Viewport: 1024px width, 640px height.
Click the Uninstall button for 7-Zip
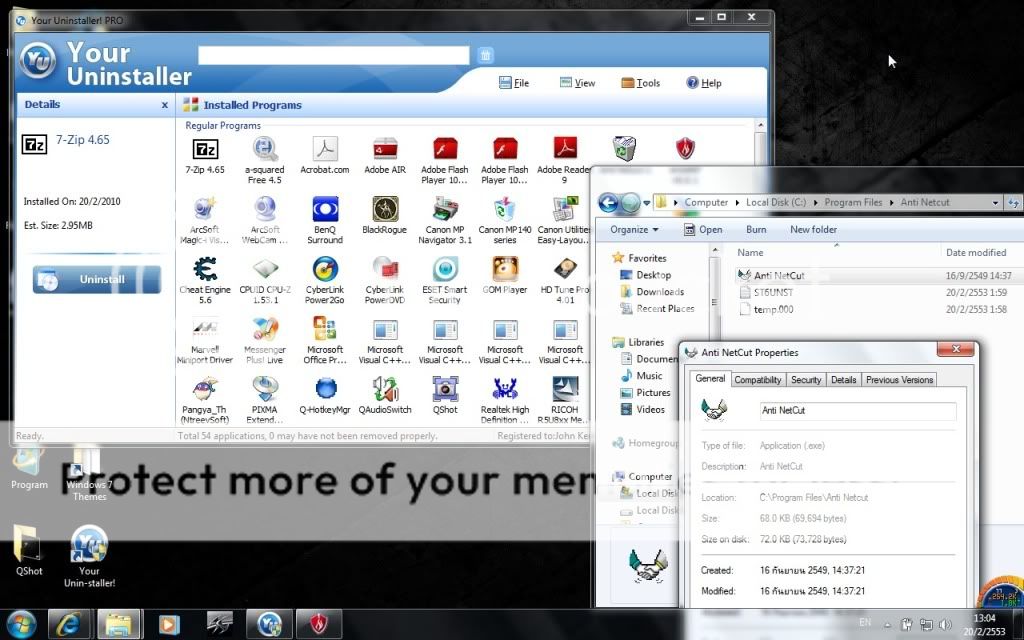pos(97,280)
